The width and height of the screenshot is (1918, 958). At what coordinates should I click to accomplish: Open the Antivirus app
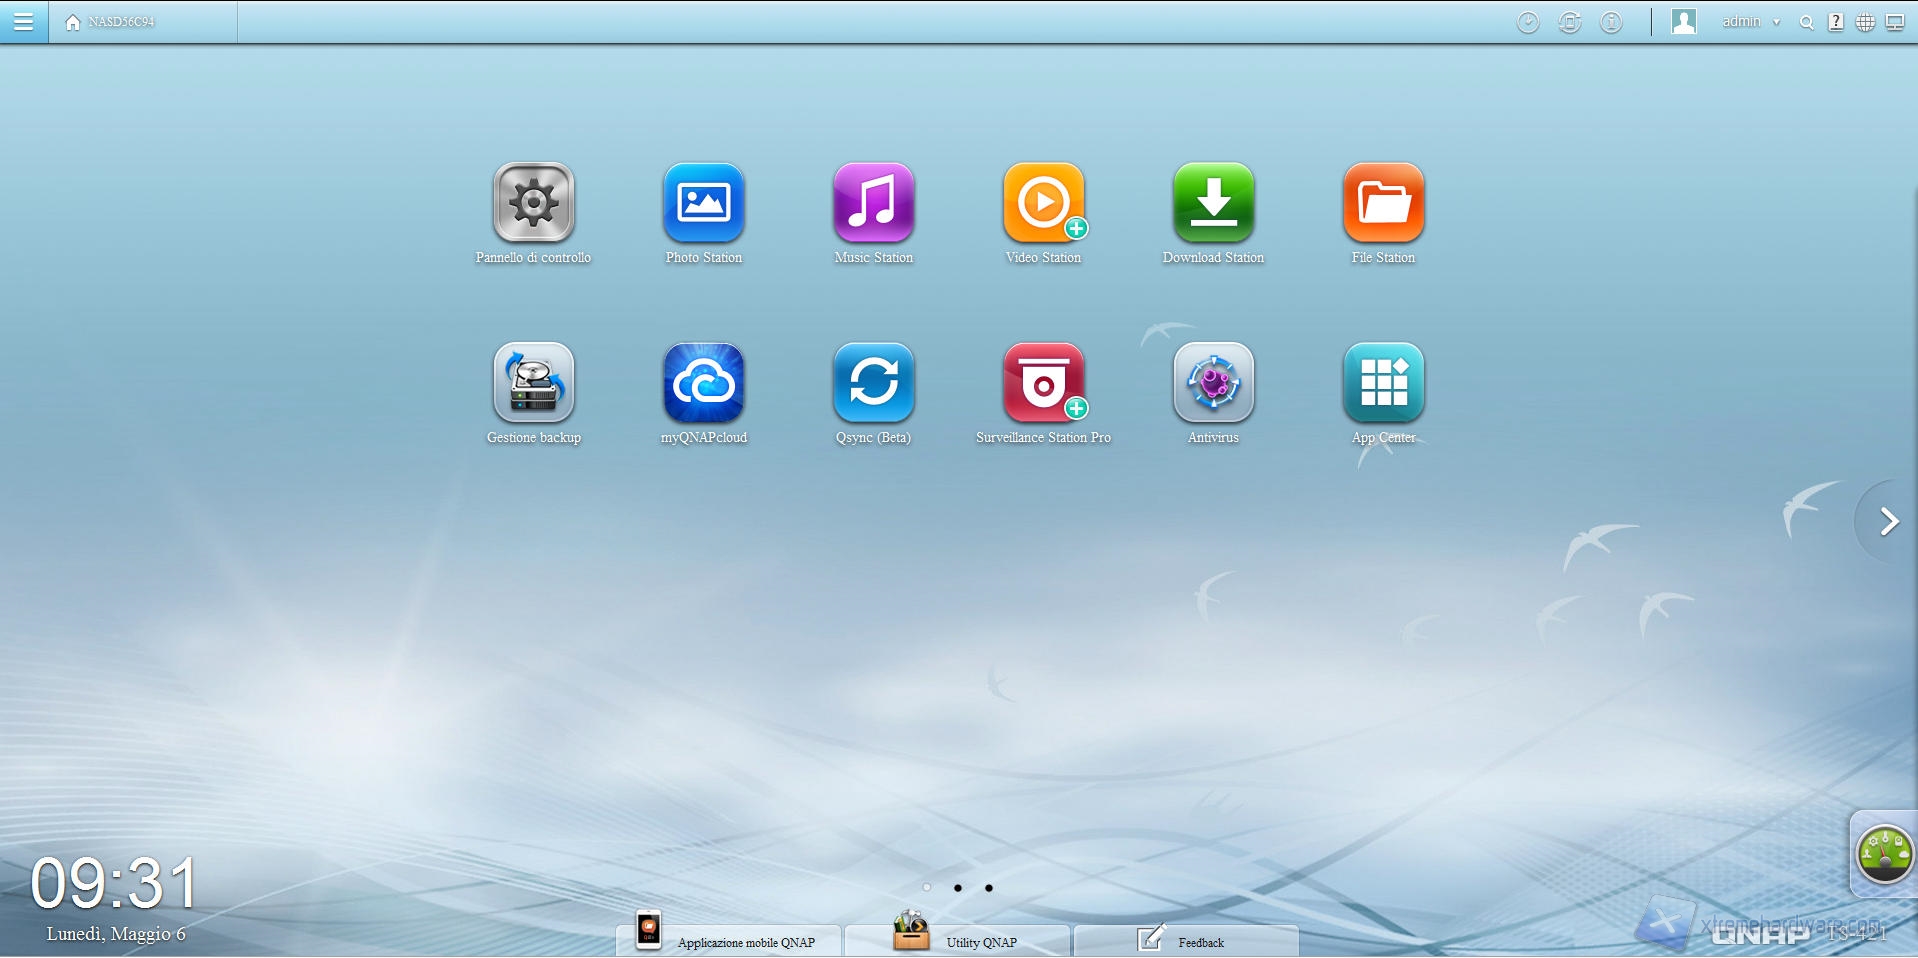(1213, 383)
